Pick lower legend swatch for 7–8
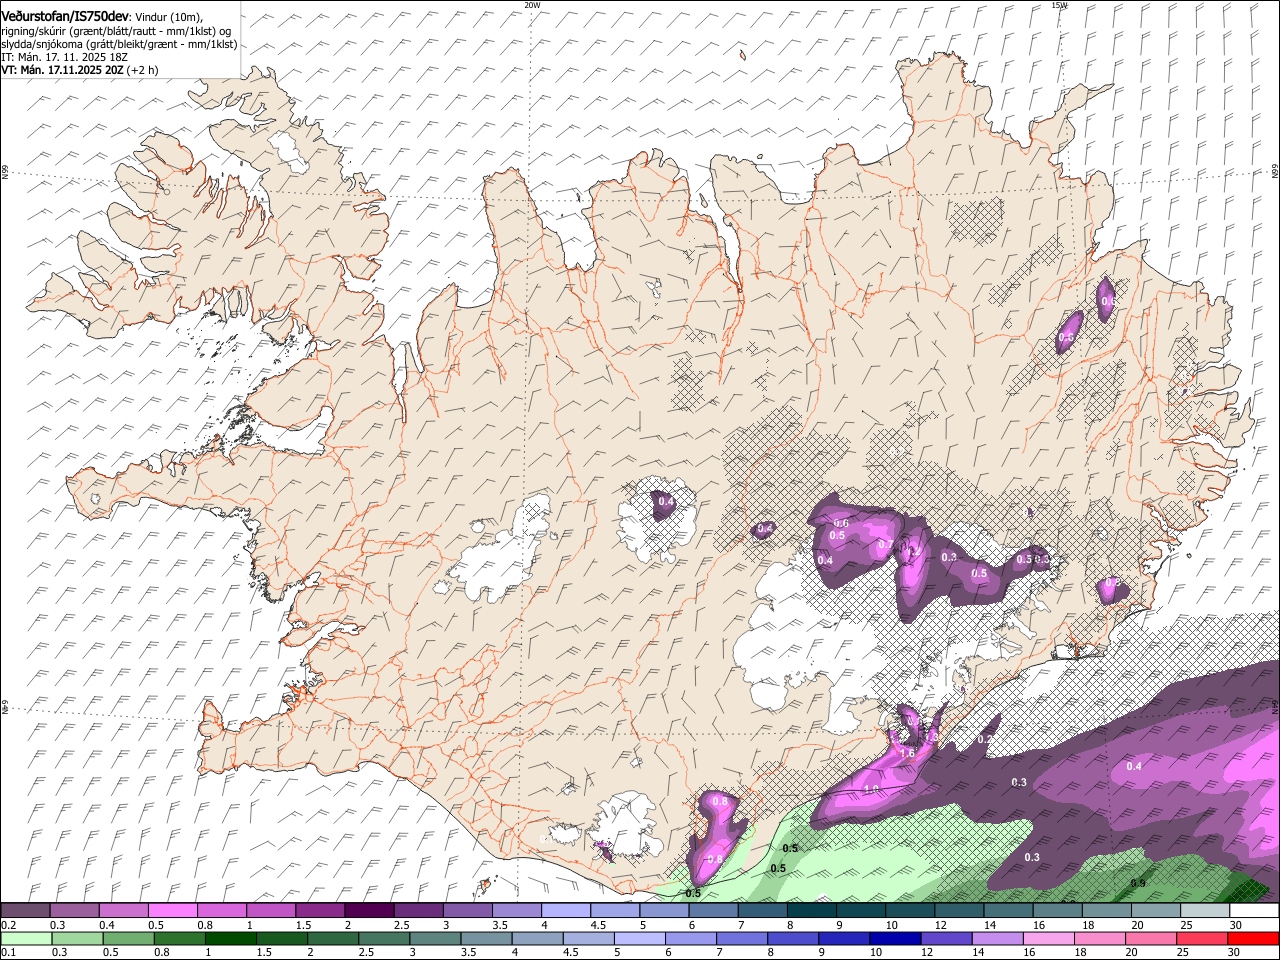This screenshot has width=1280, height=960. coord(742,939)
